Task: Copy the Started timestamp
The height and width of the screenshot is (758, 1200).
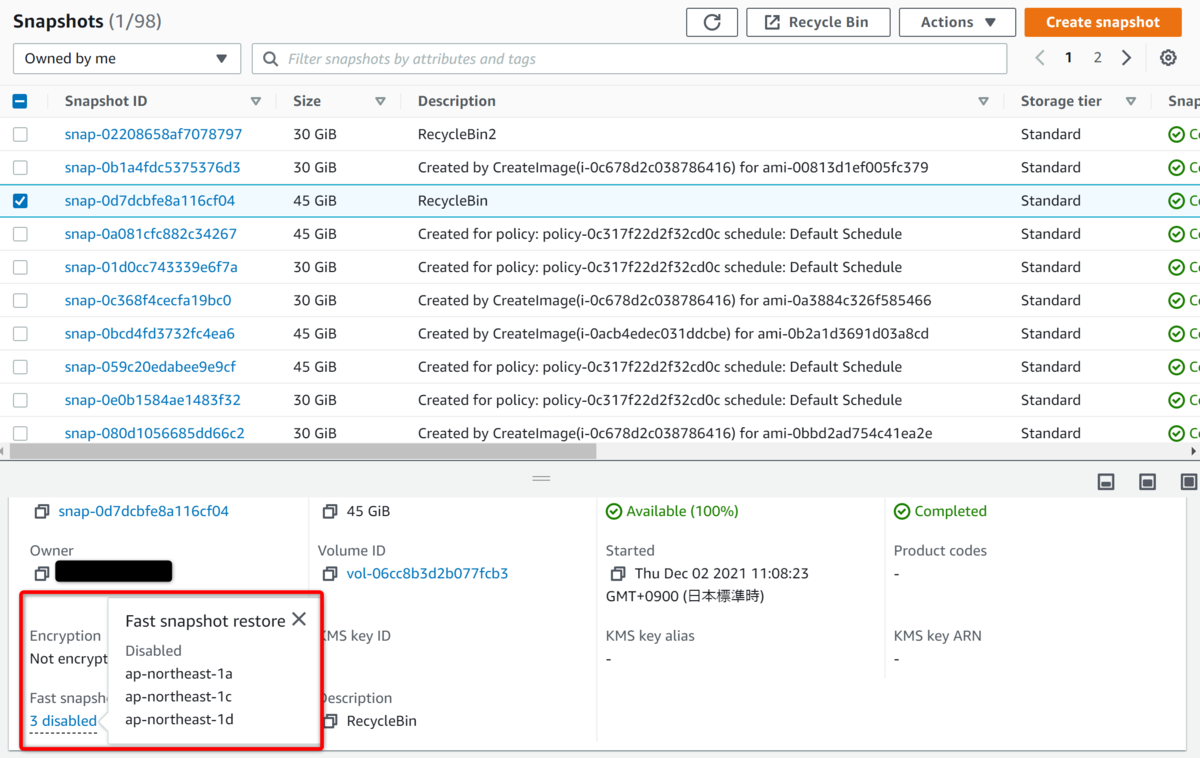Action: point(617,574)
